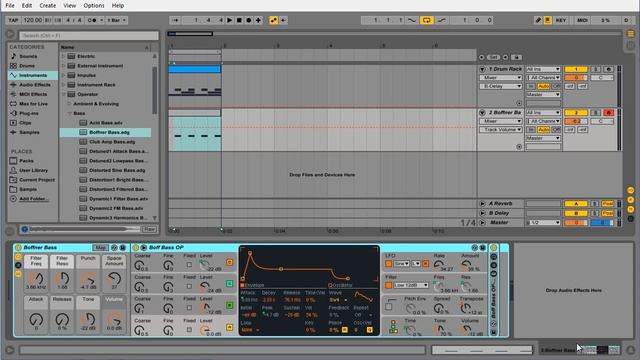Toggle the top oscillator's orange activator
The width and height of the screenshot is (640, 360).
pos(229,262)
